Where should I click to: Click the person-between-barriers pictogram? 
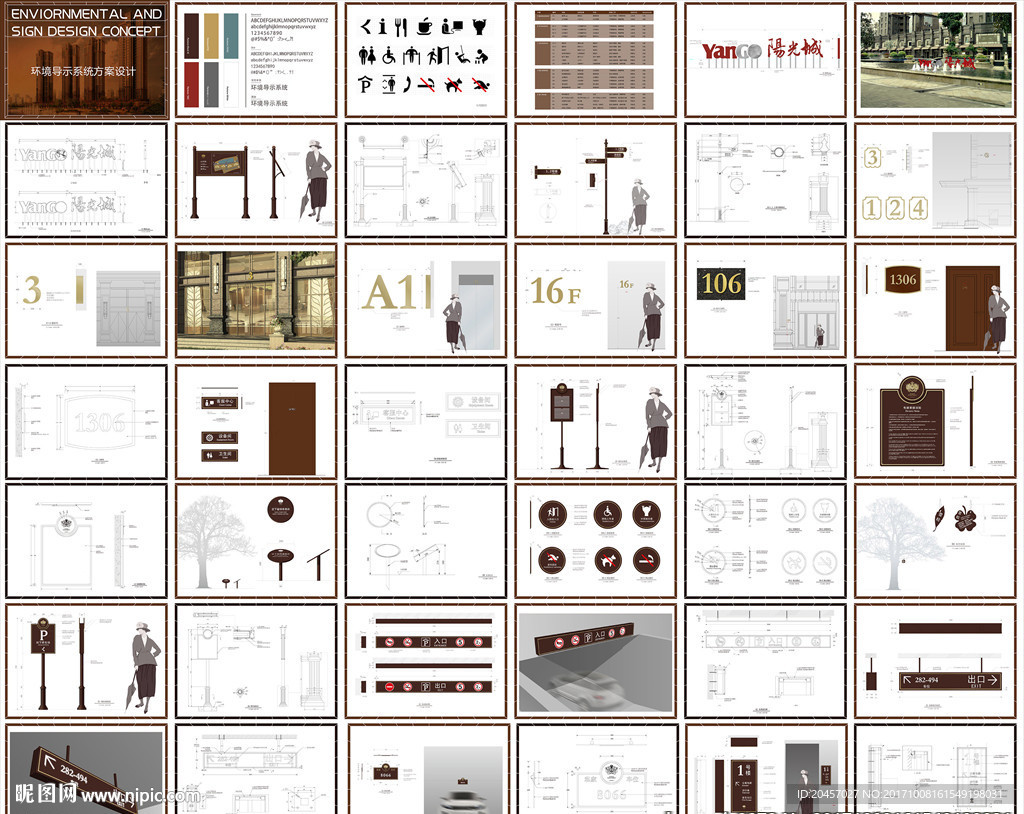pyautogui.click(x=411, y=56)
